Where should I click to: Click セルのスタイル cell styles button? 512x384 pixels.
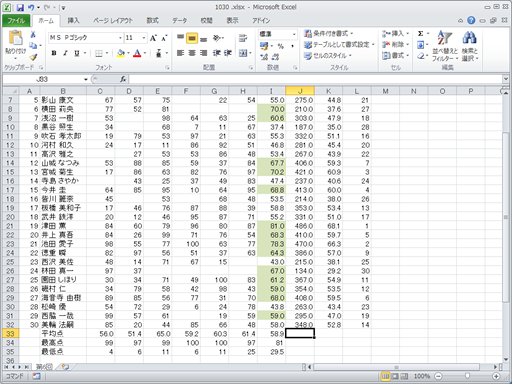coord(328,56)
